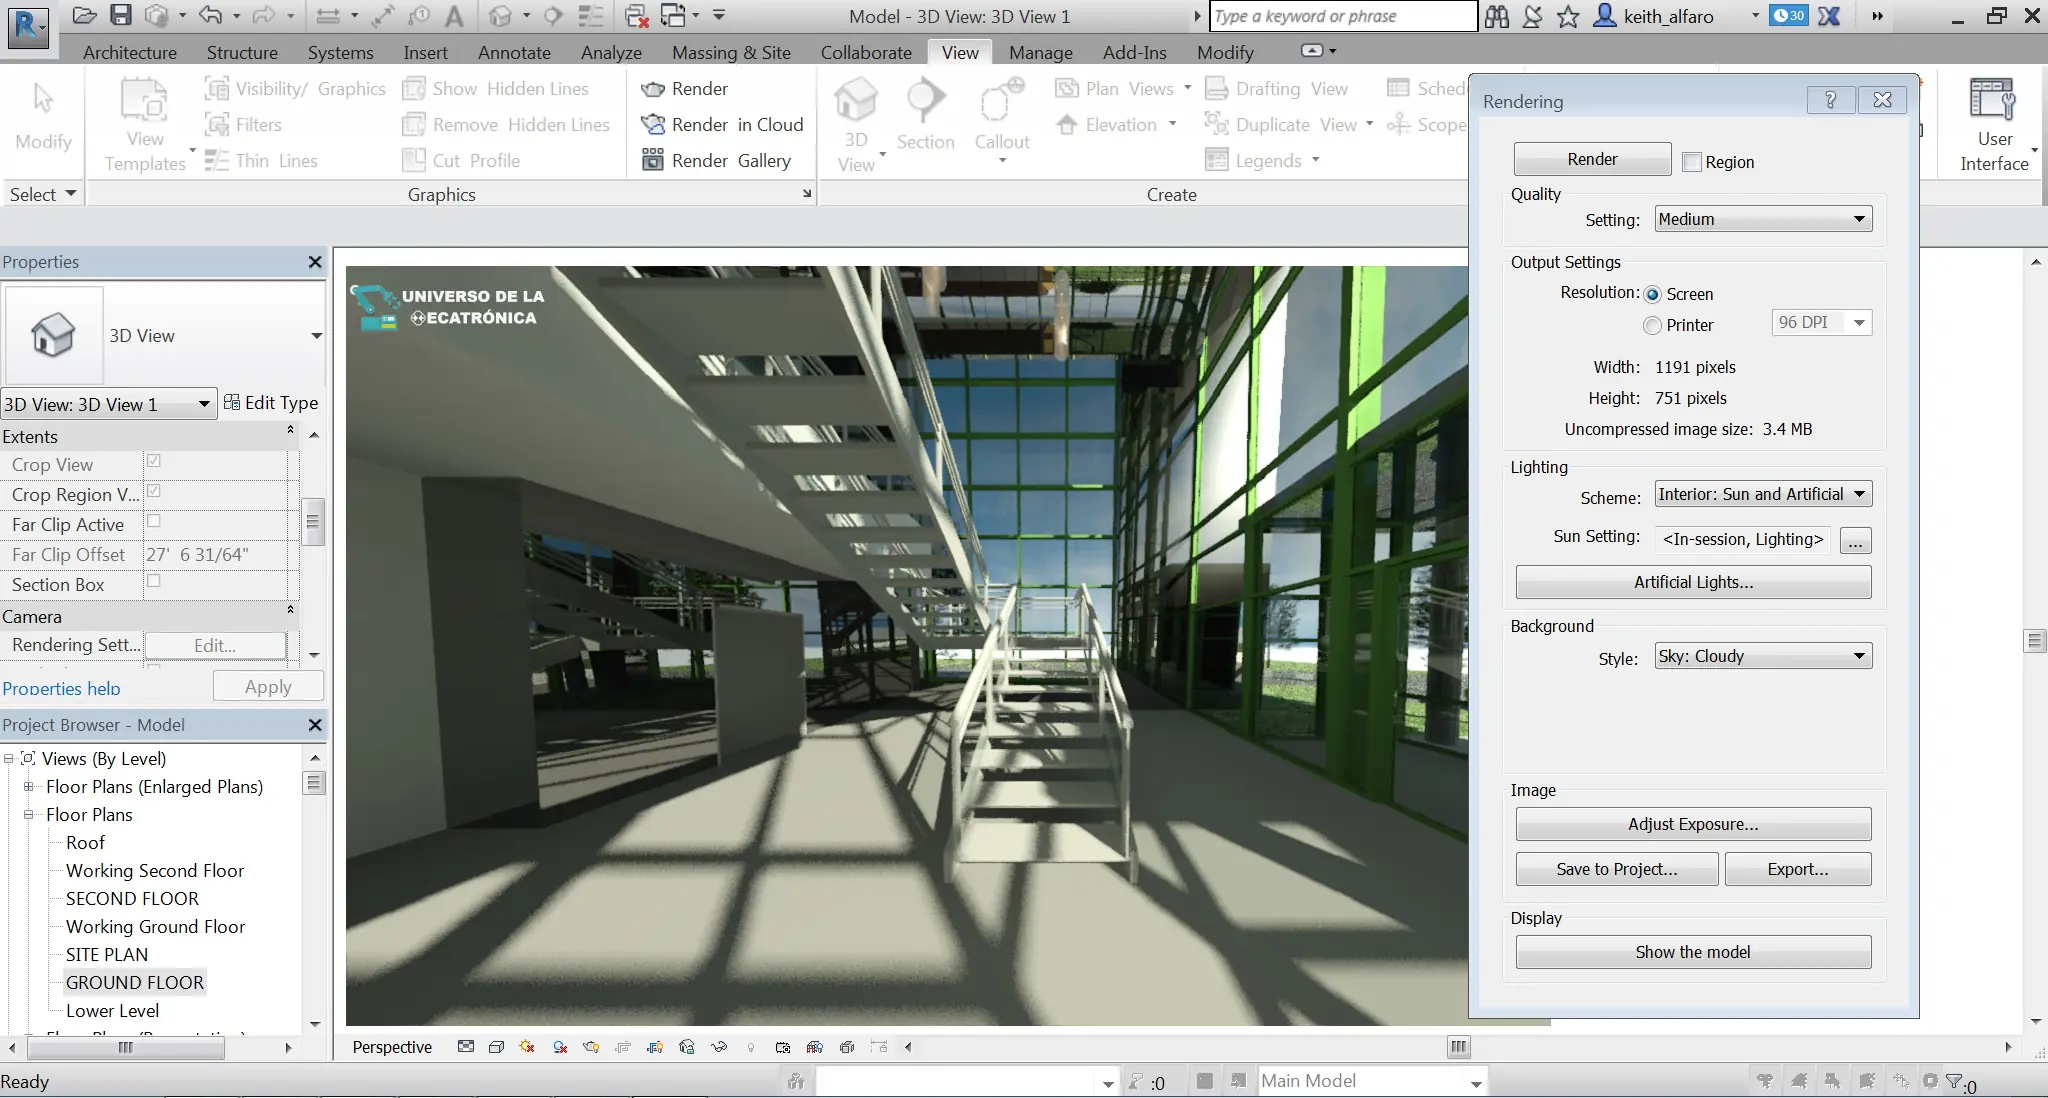2048x1098 pixels.
Task: Click the Render teapot icon in ribbon
Action: click(653, 89)
